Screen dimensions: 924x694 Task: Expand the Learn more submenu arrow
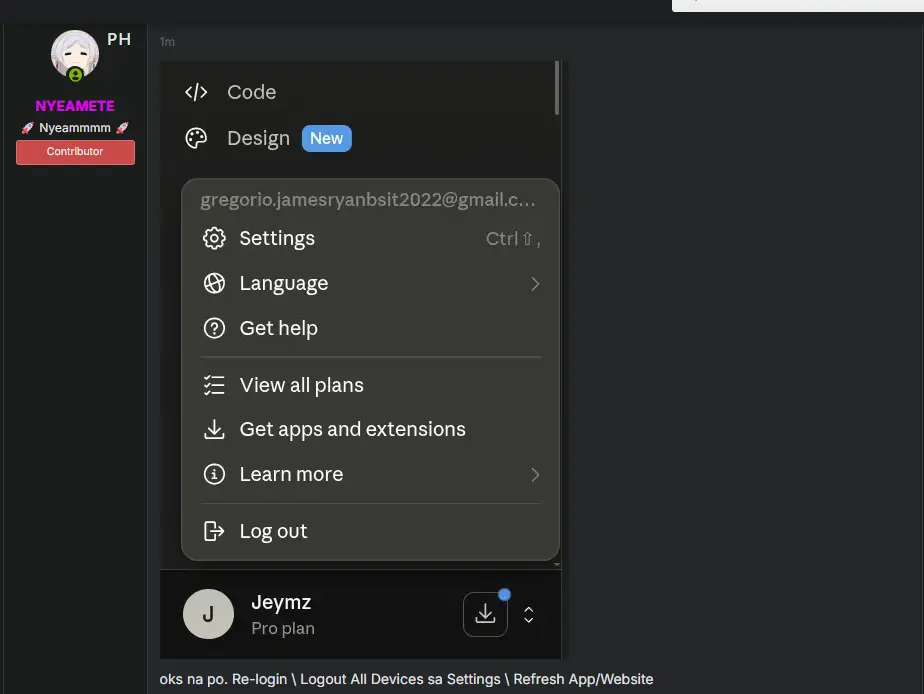(534, 475)
